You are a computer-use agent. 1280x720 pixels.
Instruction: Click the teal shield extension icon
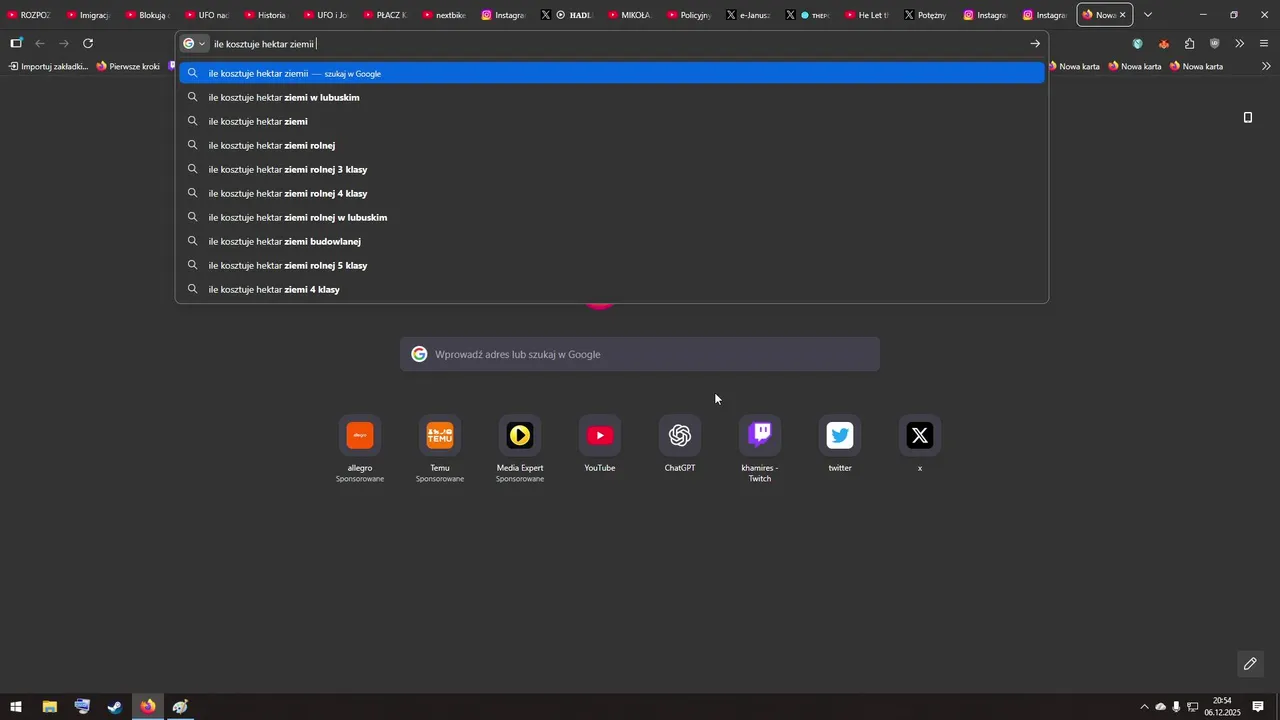tap(1138, 44)
